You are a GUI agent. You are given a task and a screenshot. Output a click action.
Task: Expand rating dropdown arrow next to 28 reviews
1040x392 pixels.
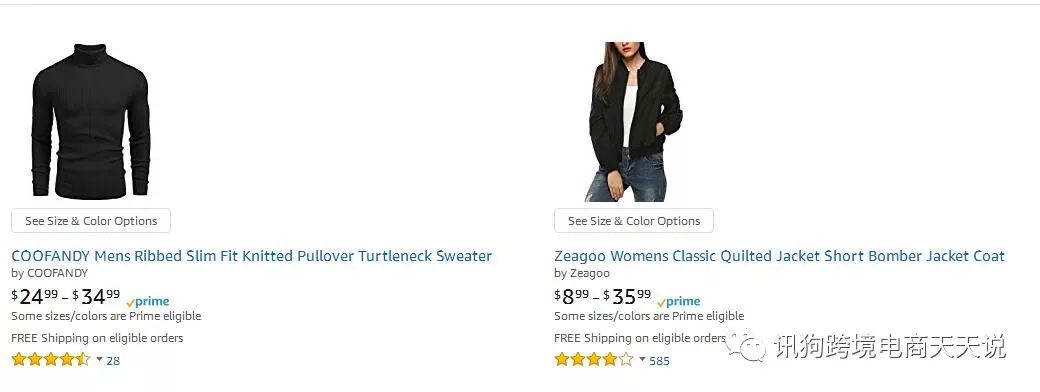pos(99,359)
